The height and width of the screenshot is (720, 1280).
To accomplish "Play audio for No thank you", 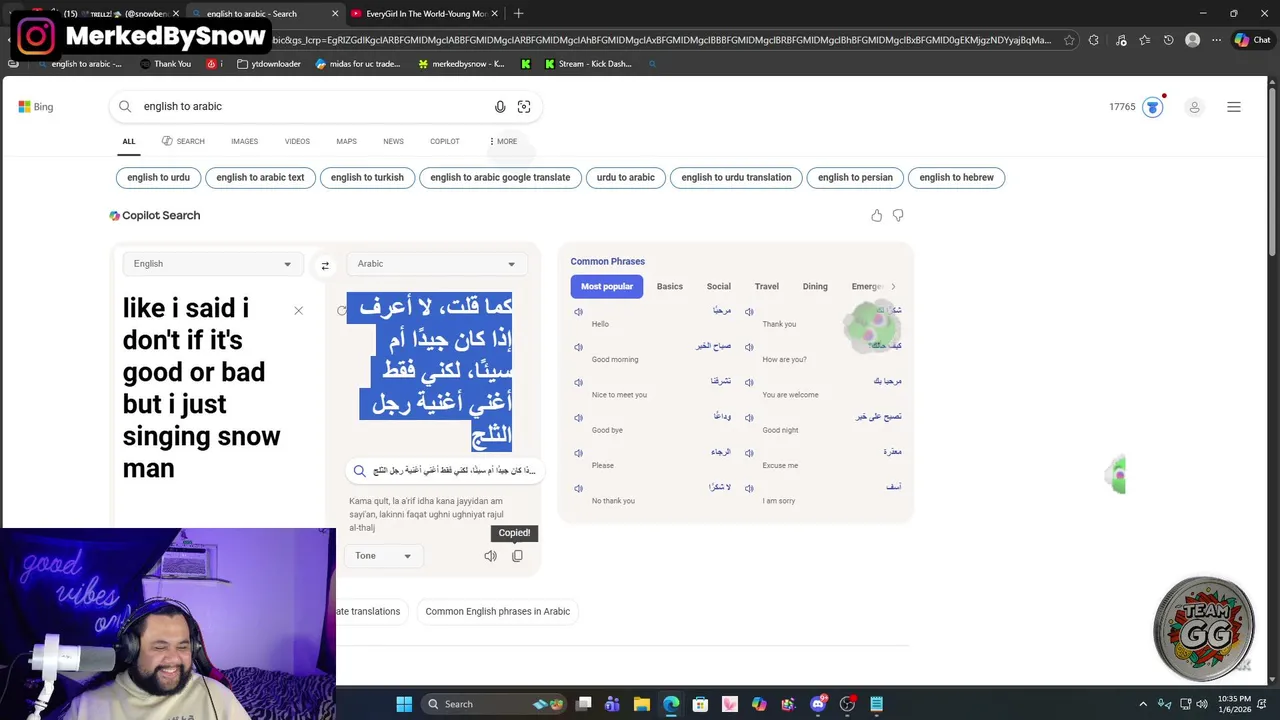I will point(578,488).
